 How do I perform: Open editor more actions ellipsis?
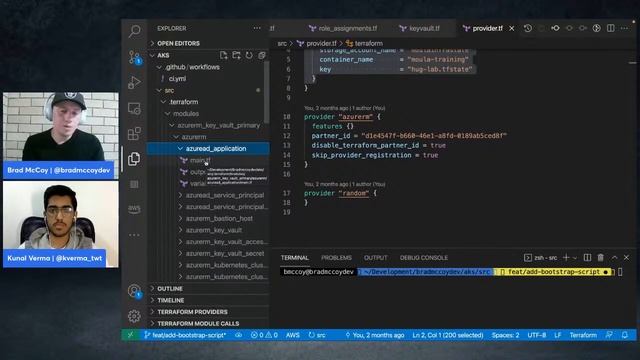[624, 28]
